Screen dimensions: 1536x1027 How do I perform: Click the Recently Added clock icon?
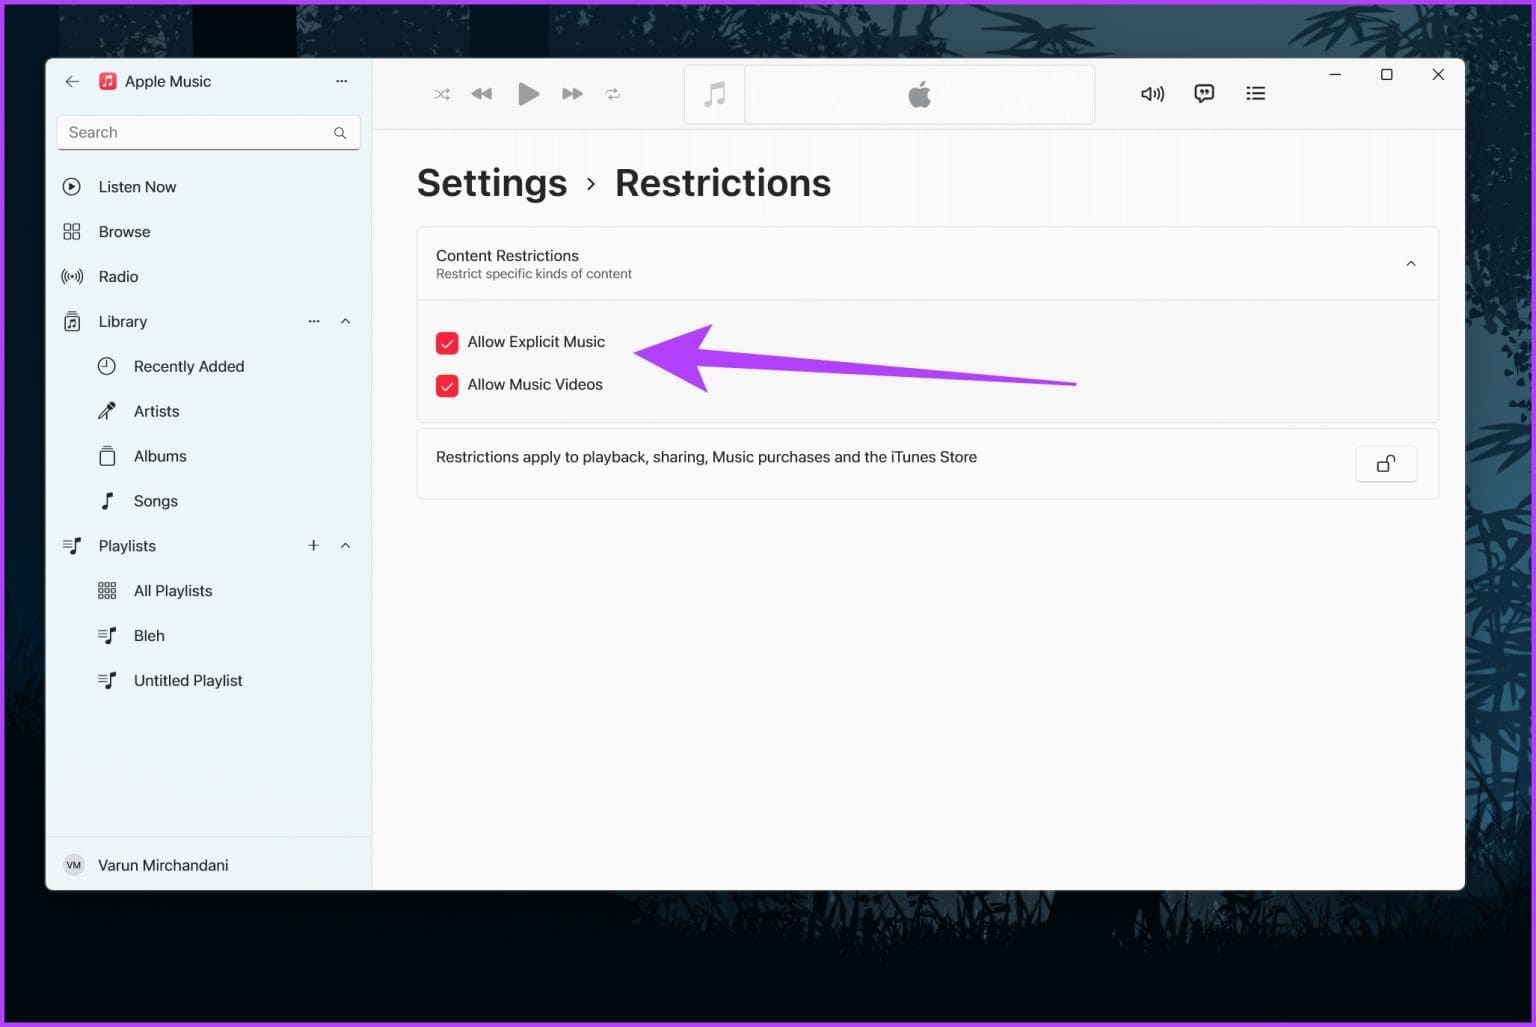107,367
